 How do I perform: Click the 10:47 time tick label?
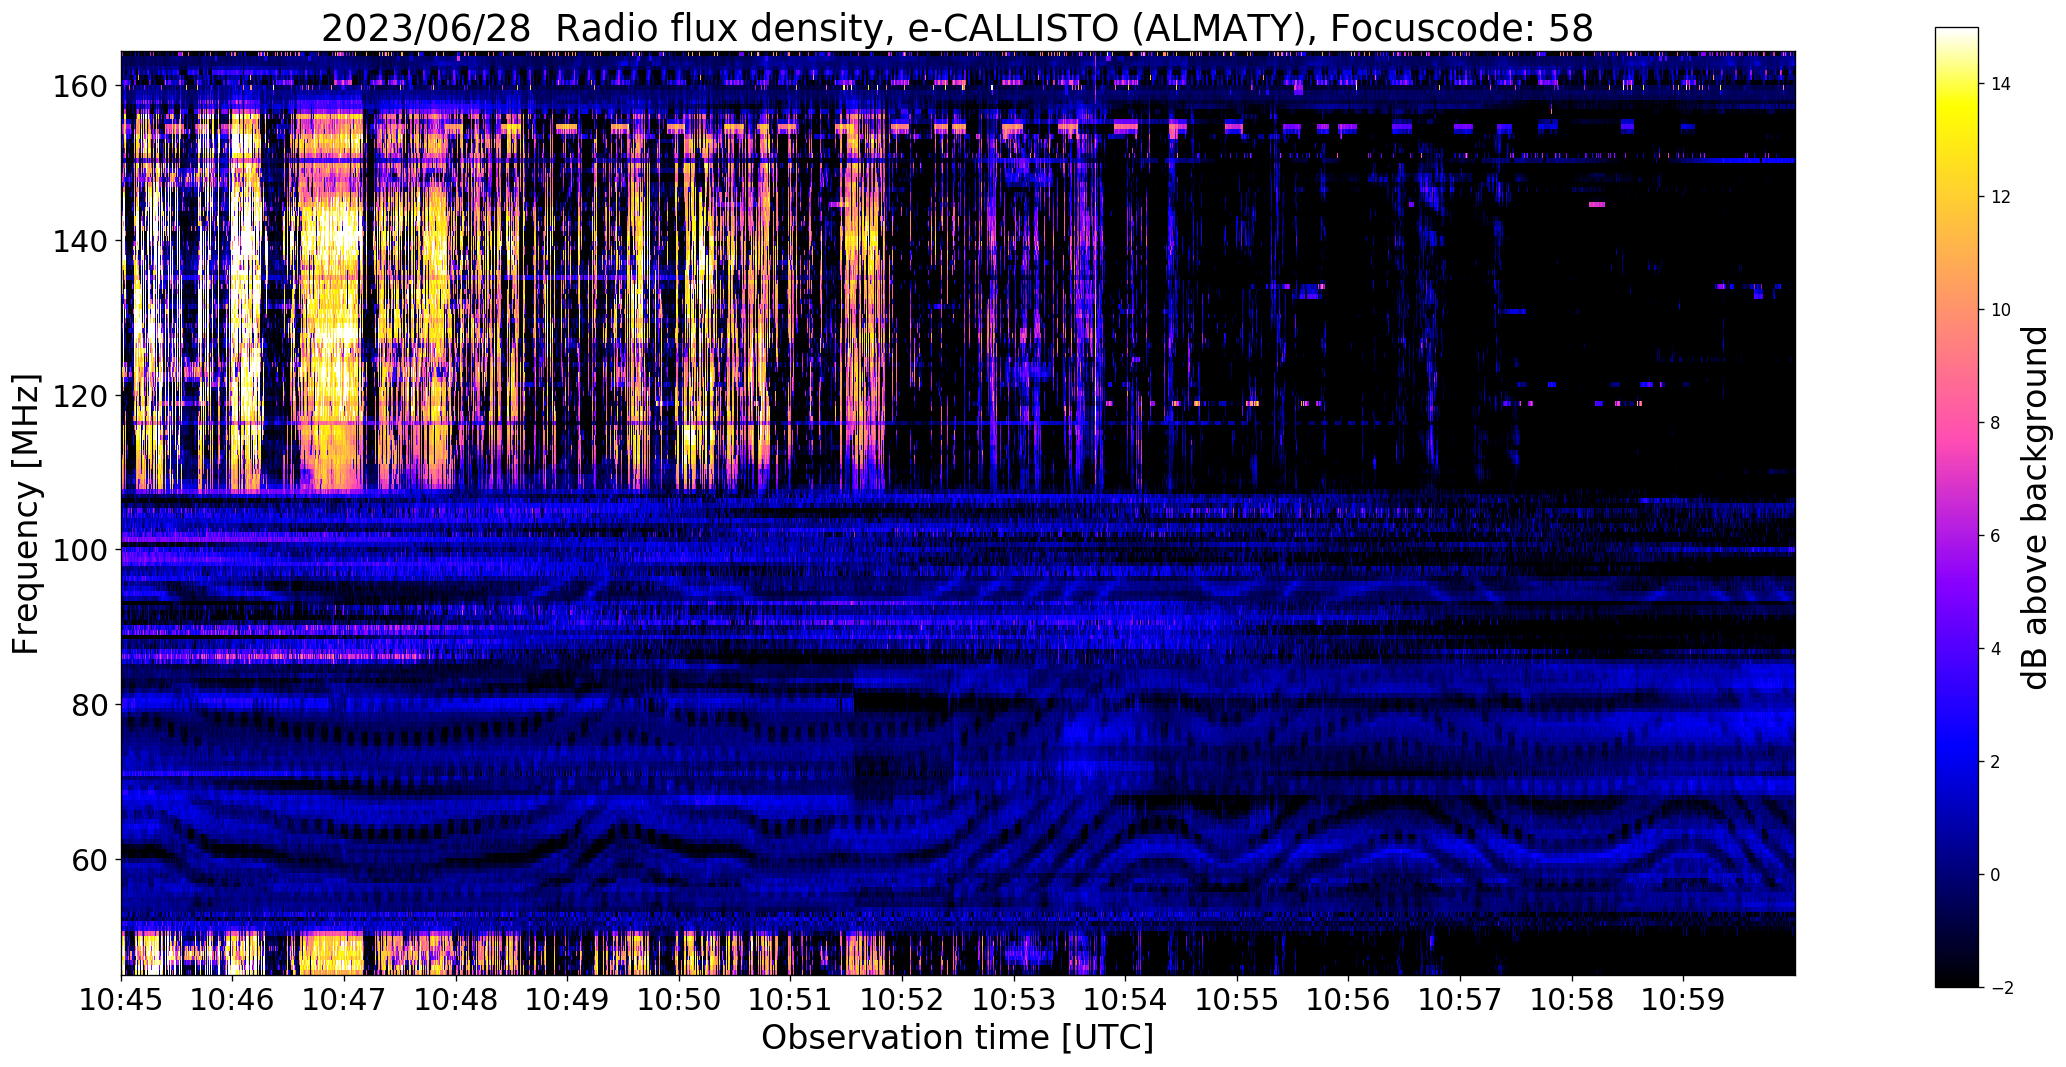345,999
